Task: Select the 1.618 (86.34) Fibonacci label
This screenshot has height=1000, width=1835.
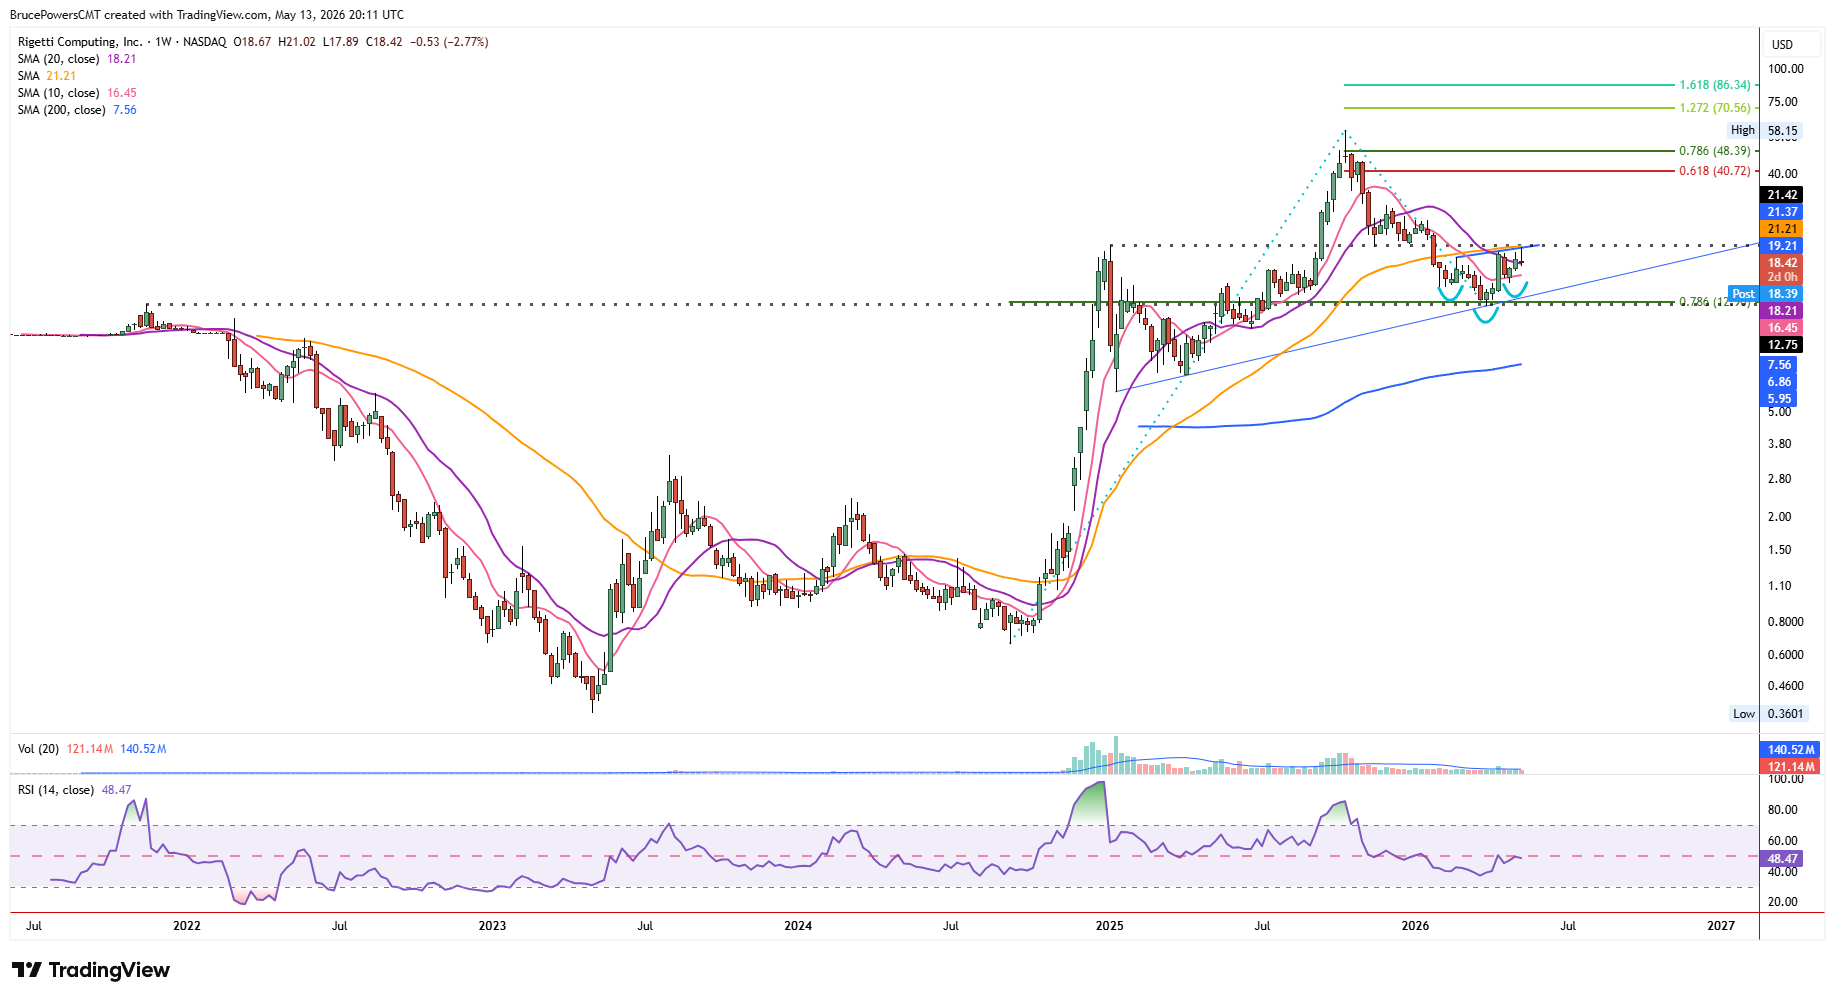Action: [x=1715, y=85]
